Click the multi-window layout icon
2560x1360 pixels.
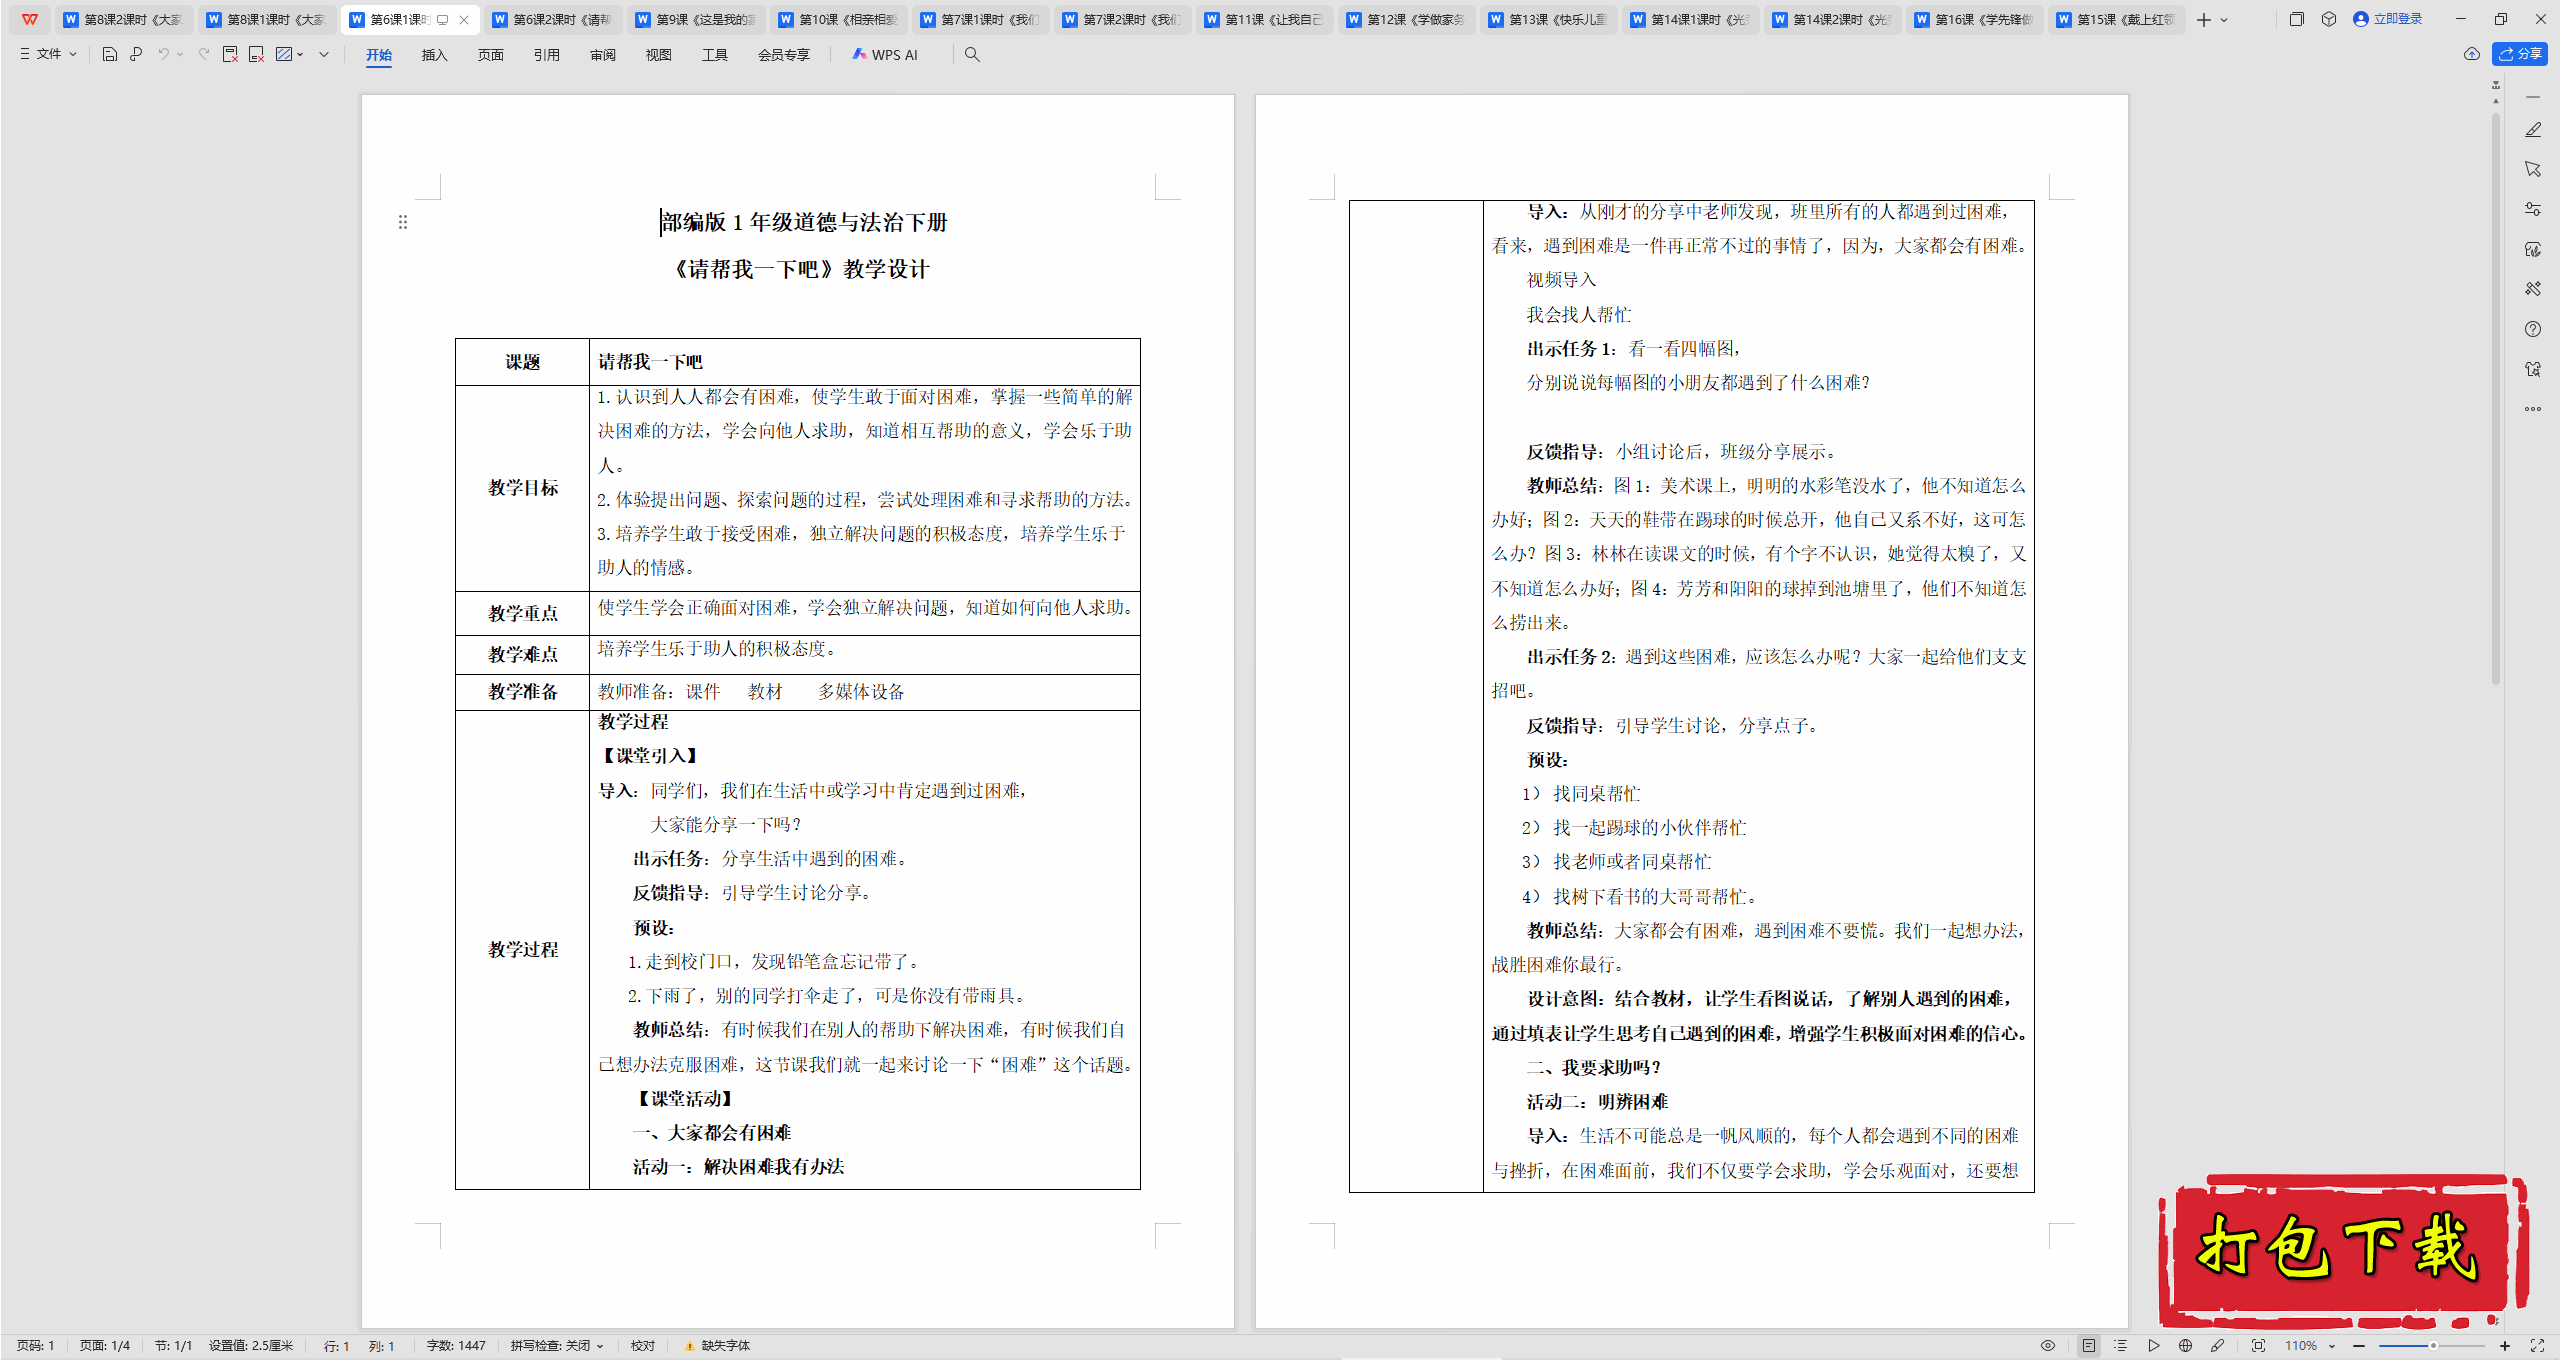tap(2297, 19)
